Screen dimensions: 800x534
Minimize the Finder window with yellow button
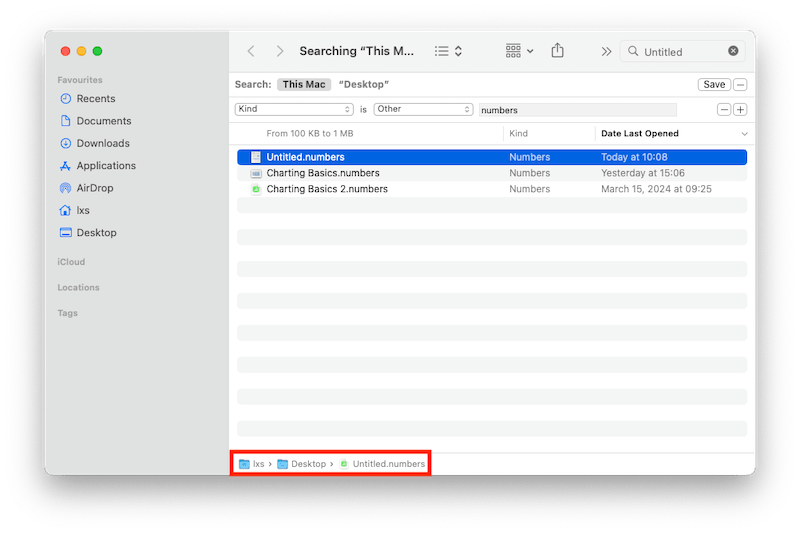[x=81, y=51]
